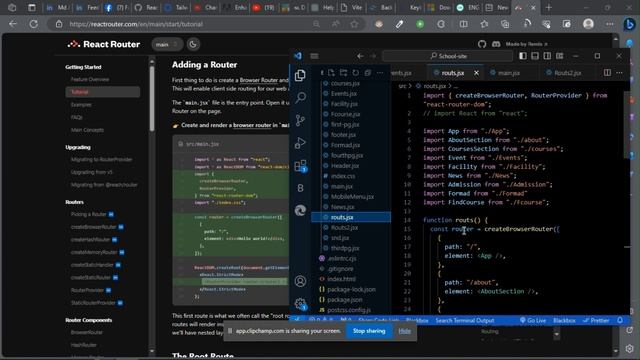Add page to browser favorites
This screenshot has height=360, width=640.
pyautogui.click(x=354, y=24)
